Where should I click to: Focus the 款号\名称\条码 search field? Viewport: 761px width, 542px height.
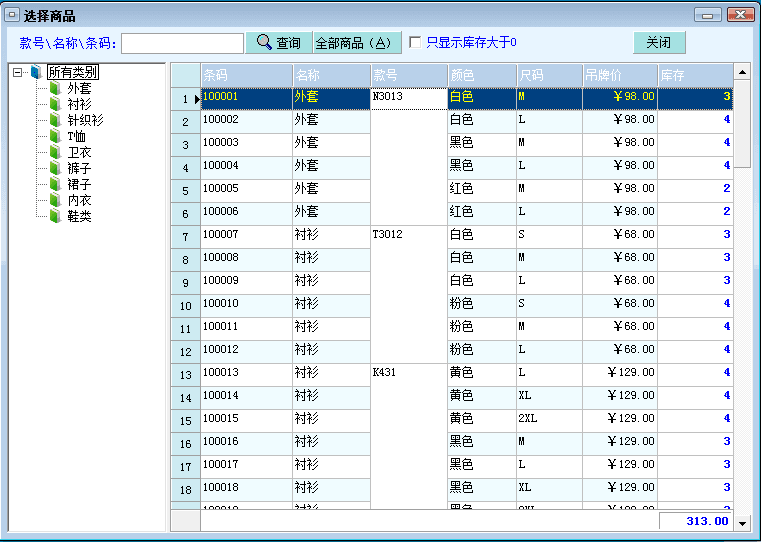pos(182,43)
